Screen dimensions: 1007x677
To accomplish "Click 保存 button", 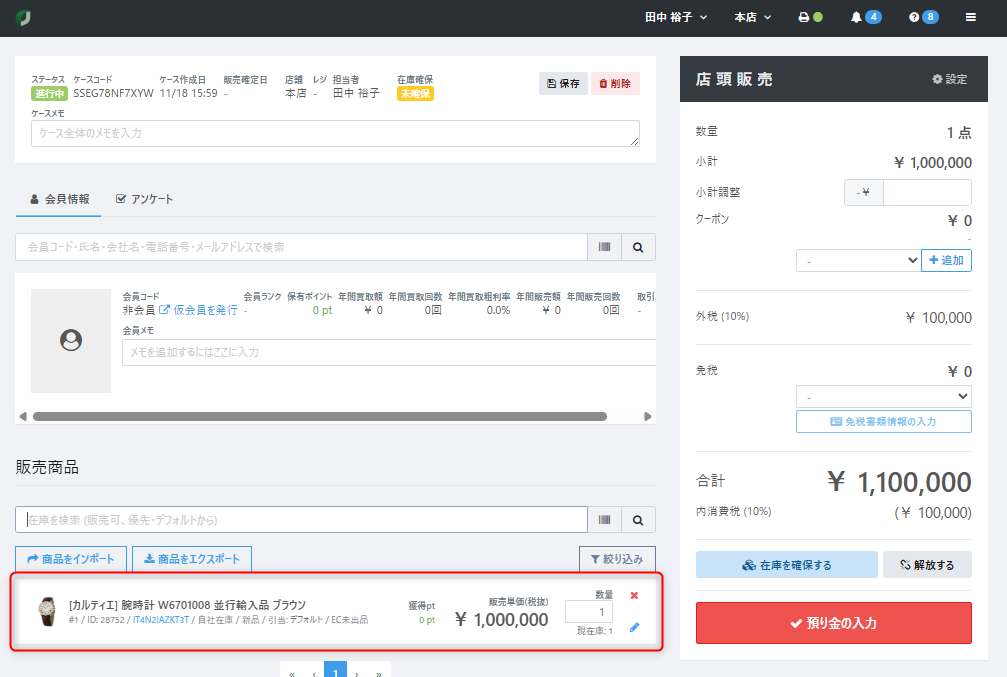I will (563, 84).
